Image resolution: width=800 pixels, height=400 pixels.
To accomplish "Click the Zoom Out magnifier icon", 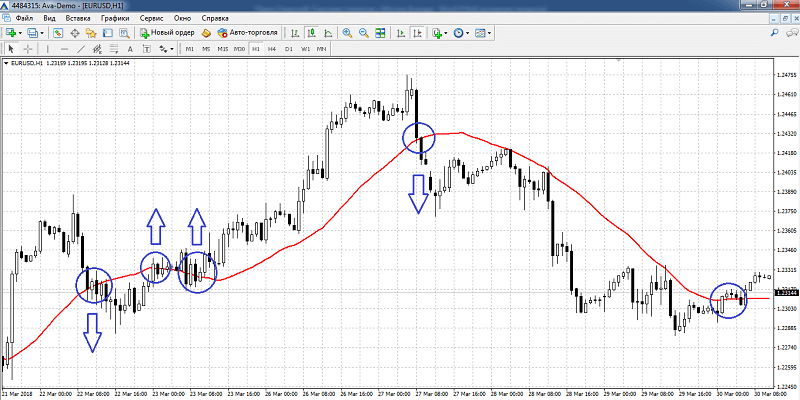I will point(364,33).
